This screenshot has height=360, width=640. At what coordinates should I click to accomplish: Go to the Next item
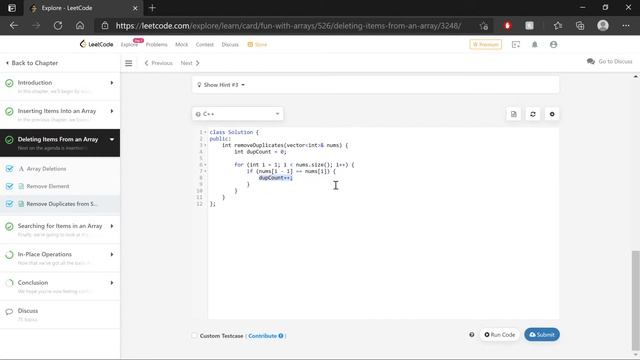[190, 63]
